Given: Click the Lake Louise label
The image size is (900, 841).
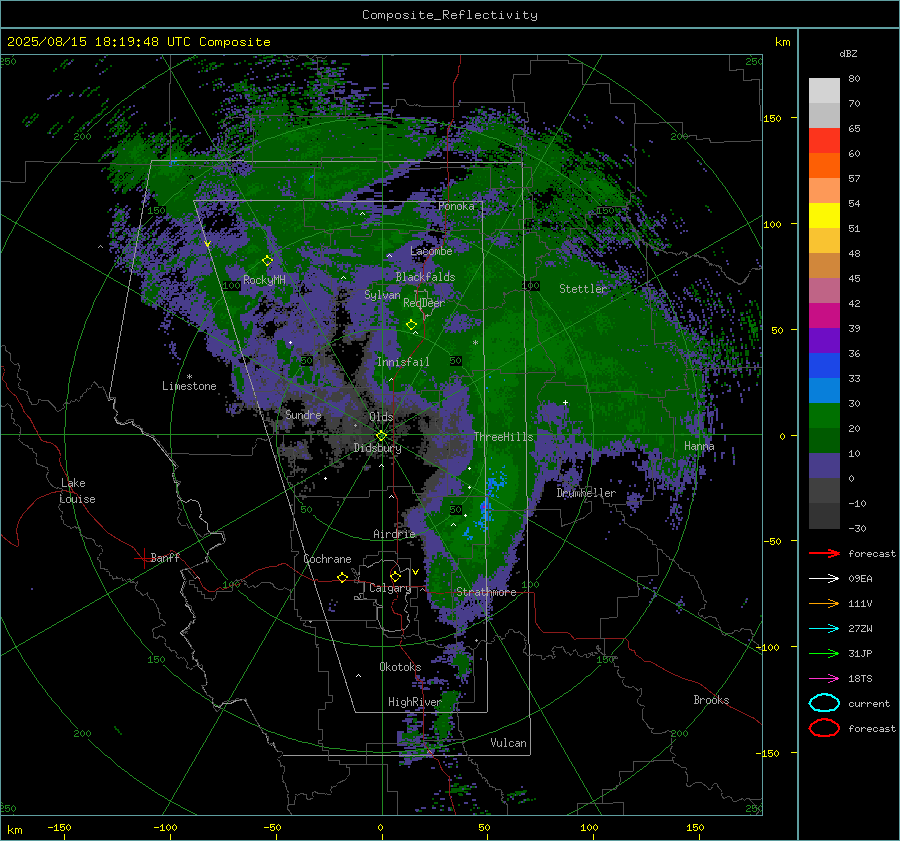Looking at the screenshot, I should (77, 491).
